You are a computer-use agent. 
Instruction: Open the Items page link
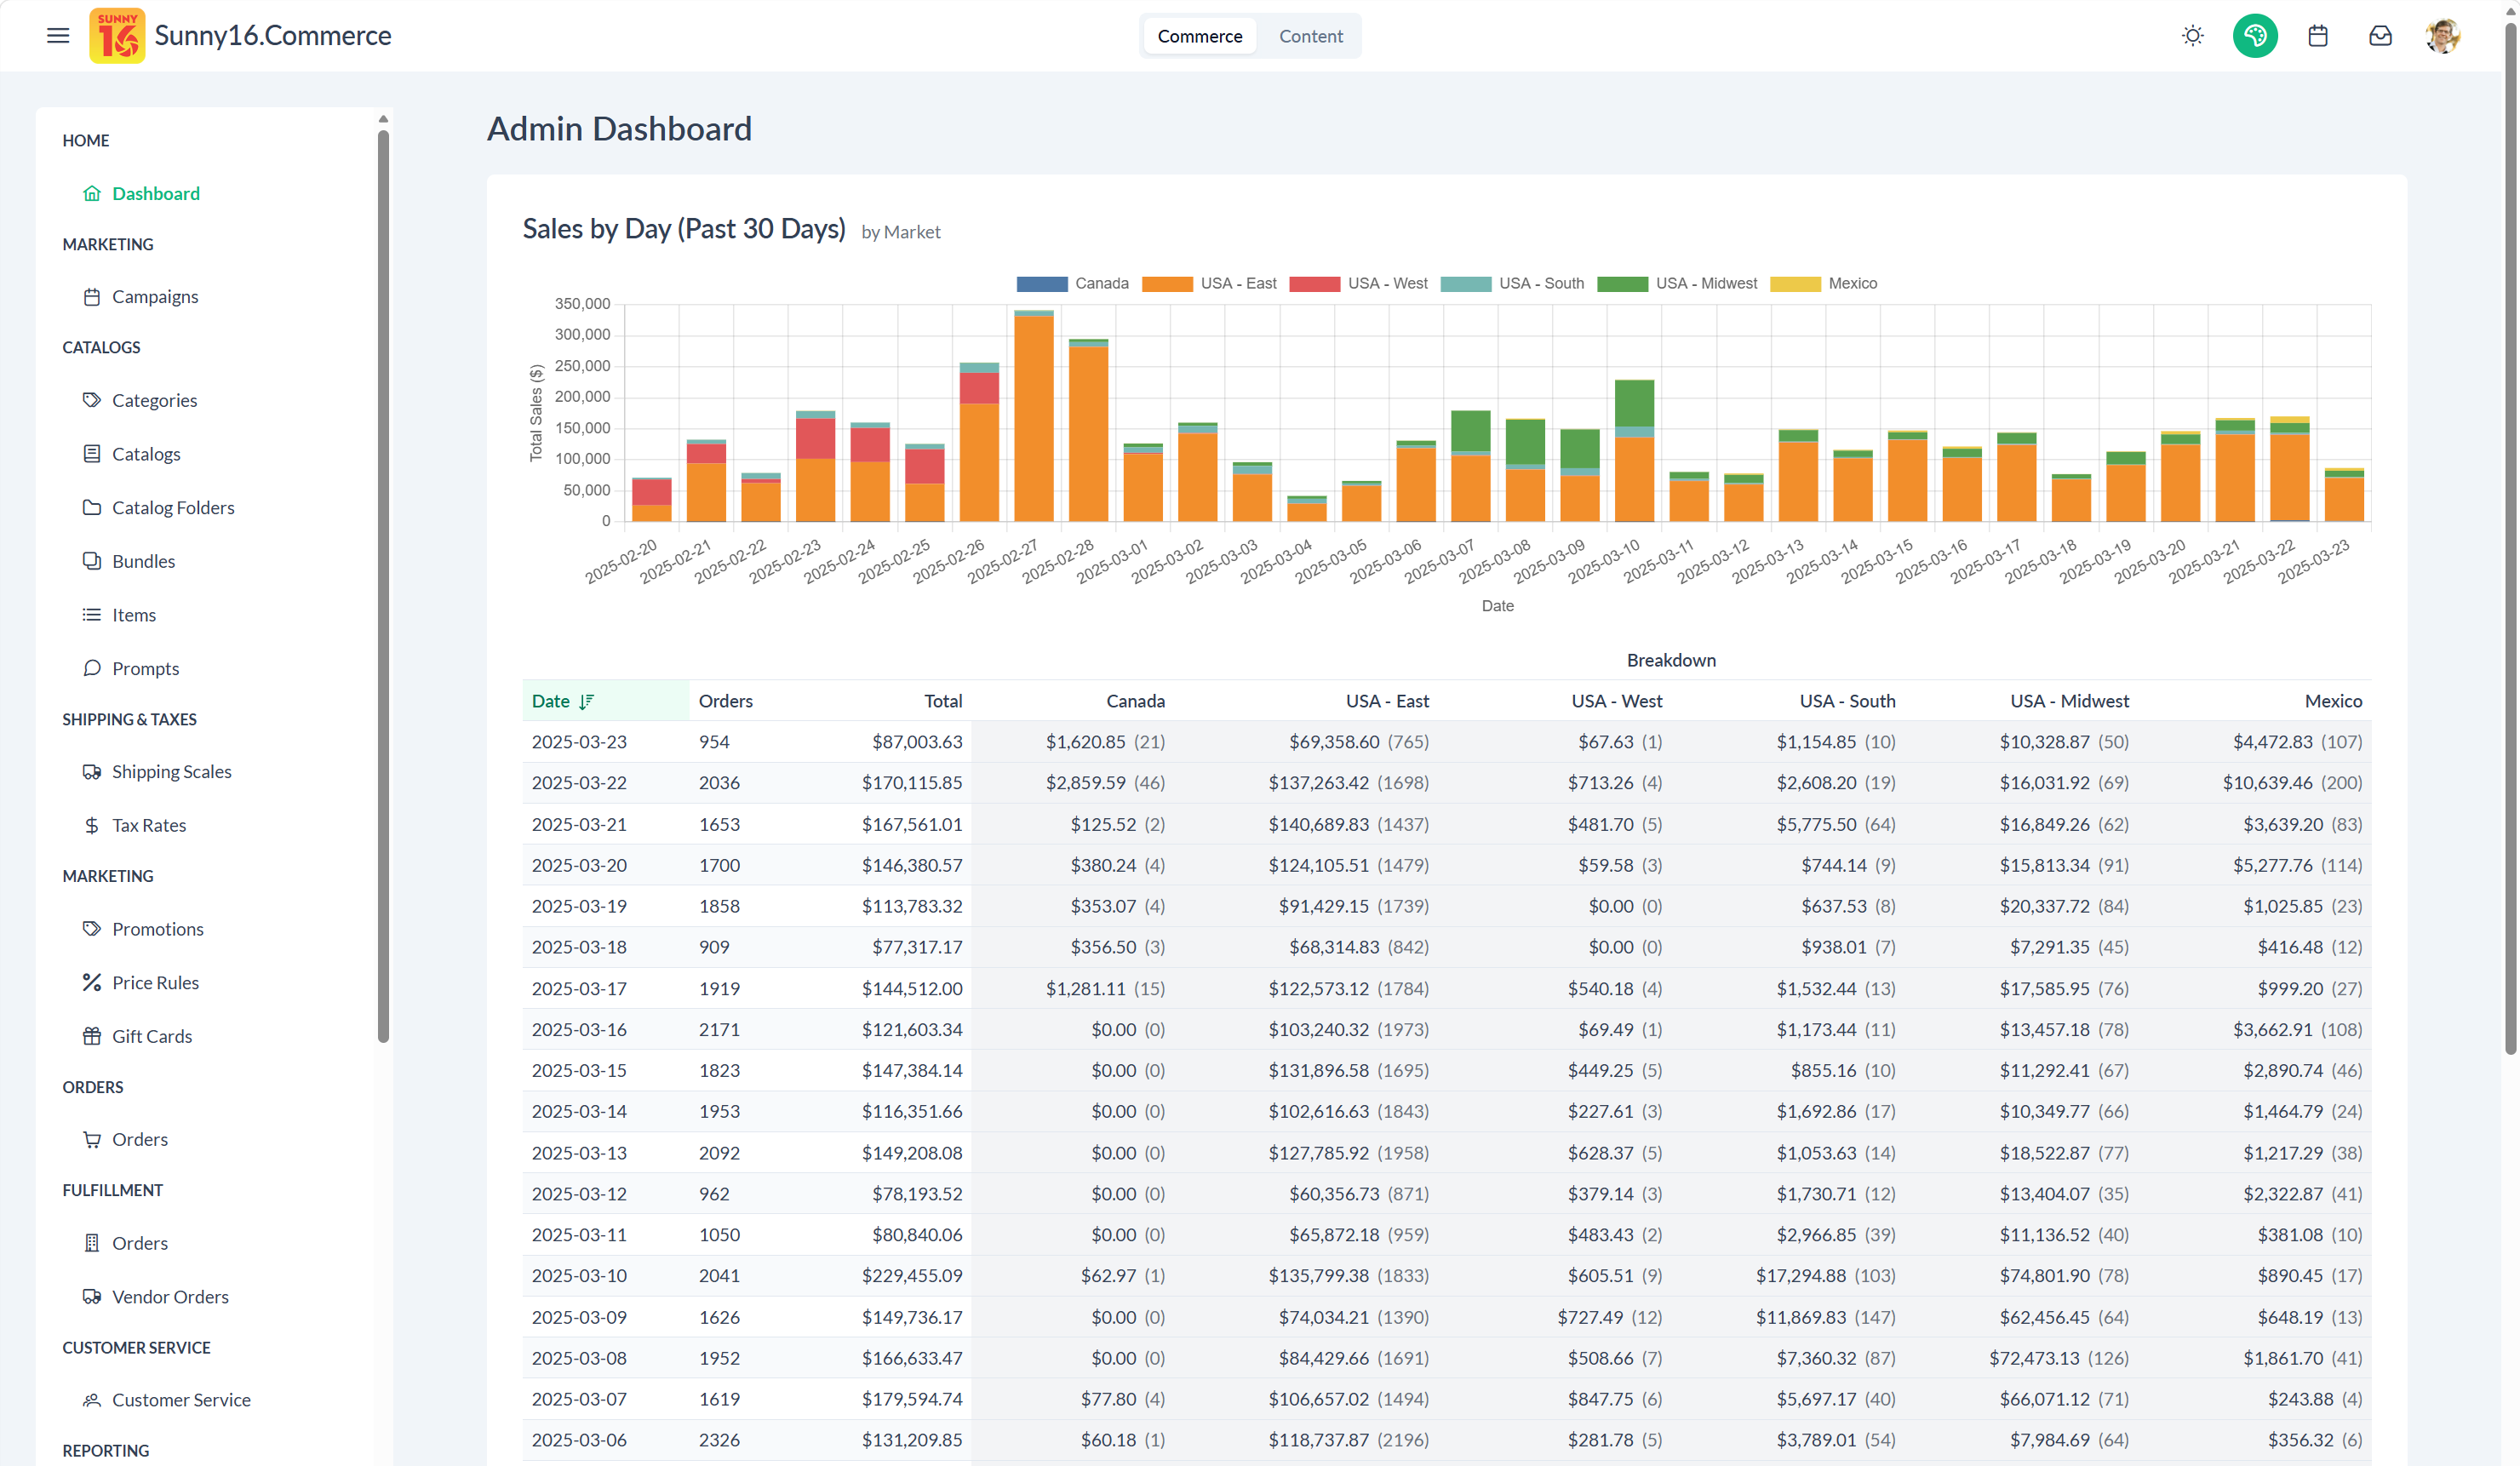133,615
